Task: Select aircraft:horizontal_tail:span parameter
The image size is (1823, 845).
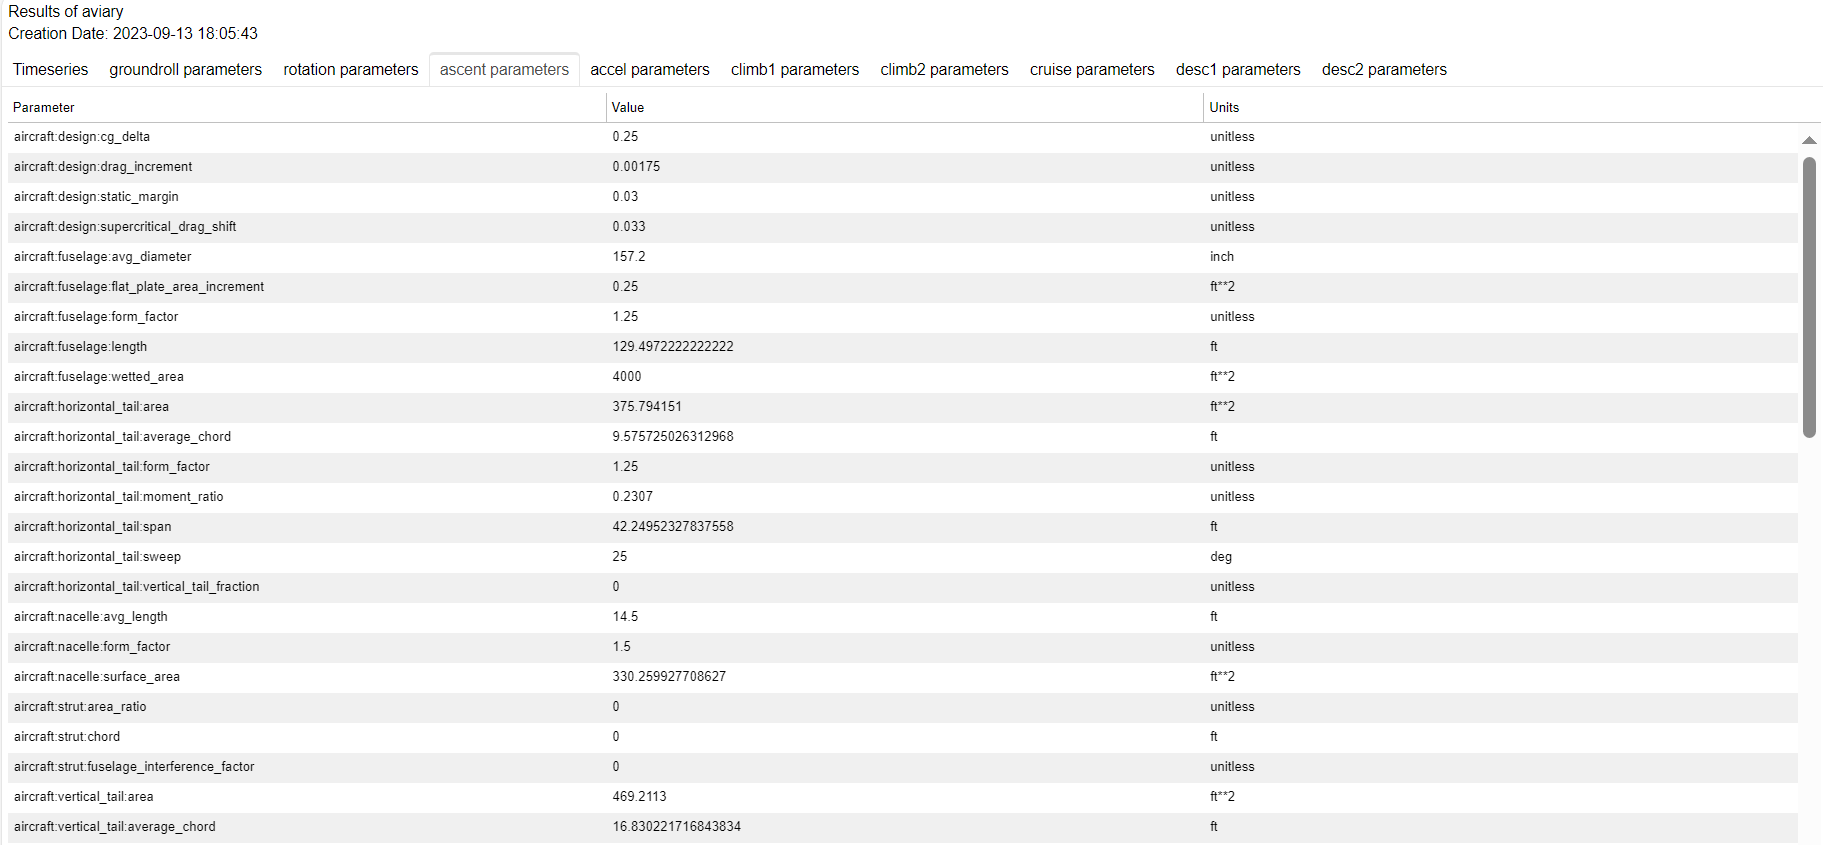Action: click(92, 527)
